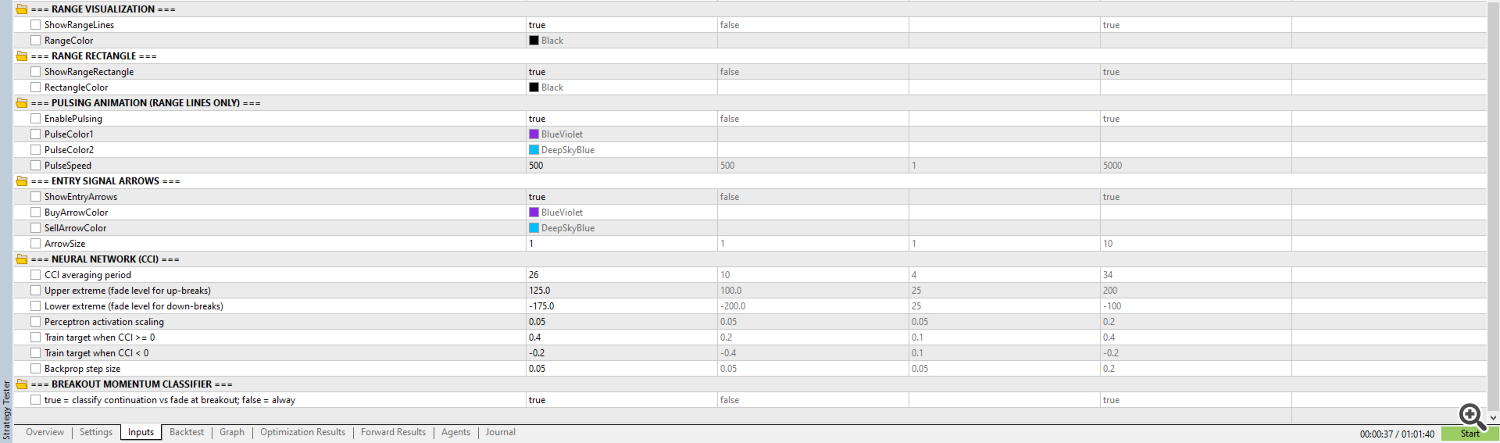The height and width of the screenshot is (443, 1500).
Task: Click the elapsed time 00:00:37 / 01:01:40
Action: [x=1397, y=434]
